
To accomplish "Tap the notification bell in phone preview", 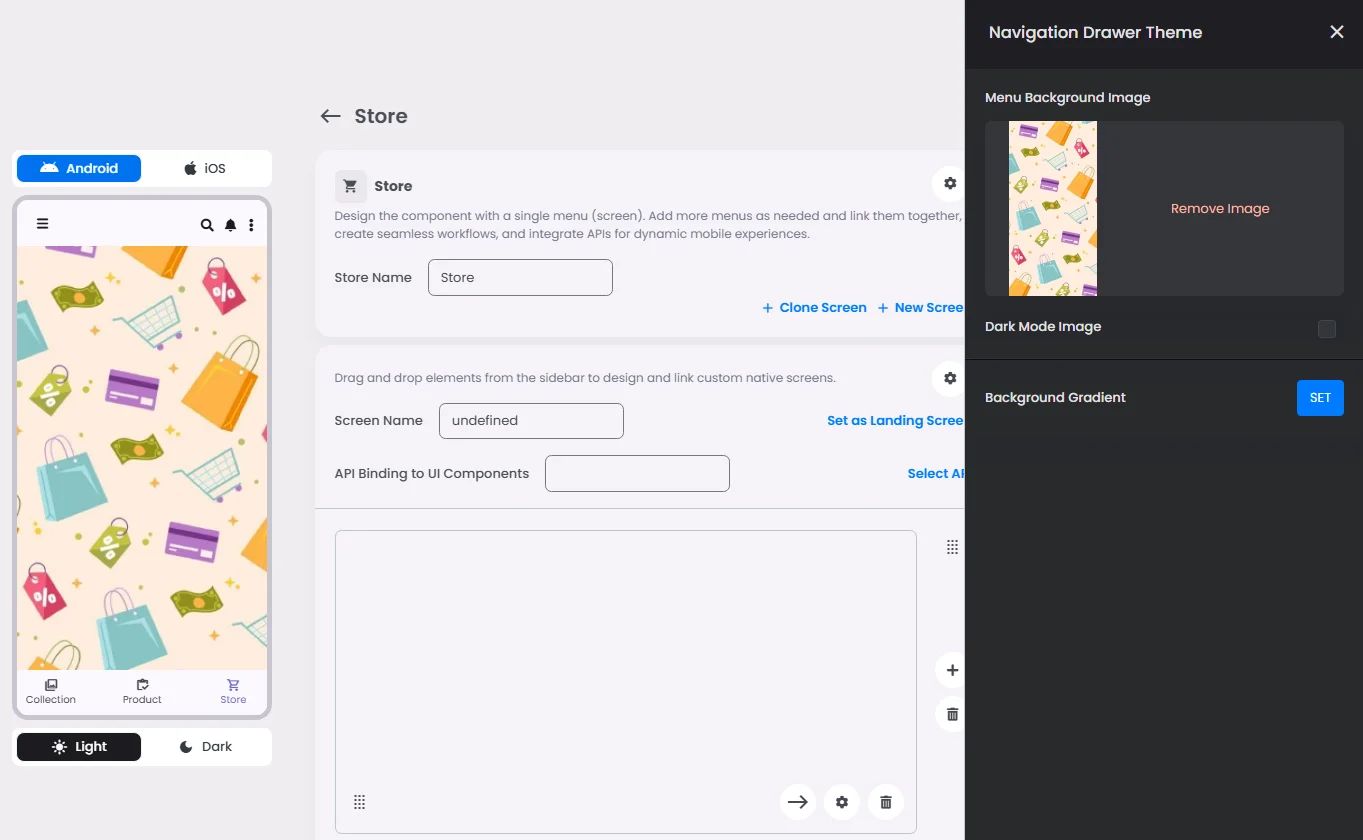I will point(230,225).
